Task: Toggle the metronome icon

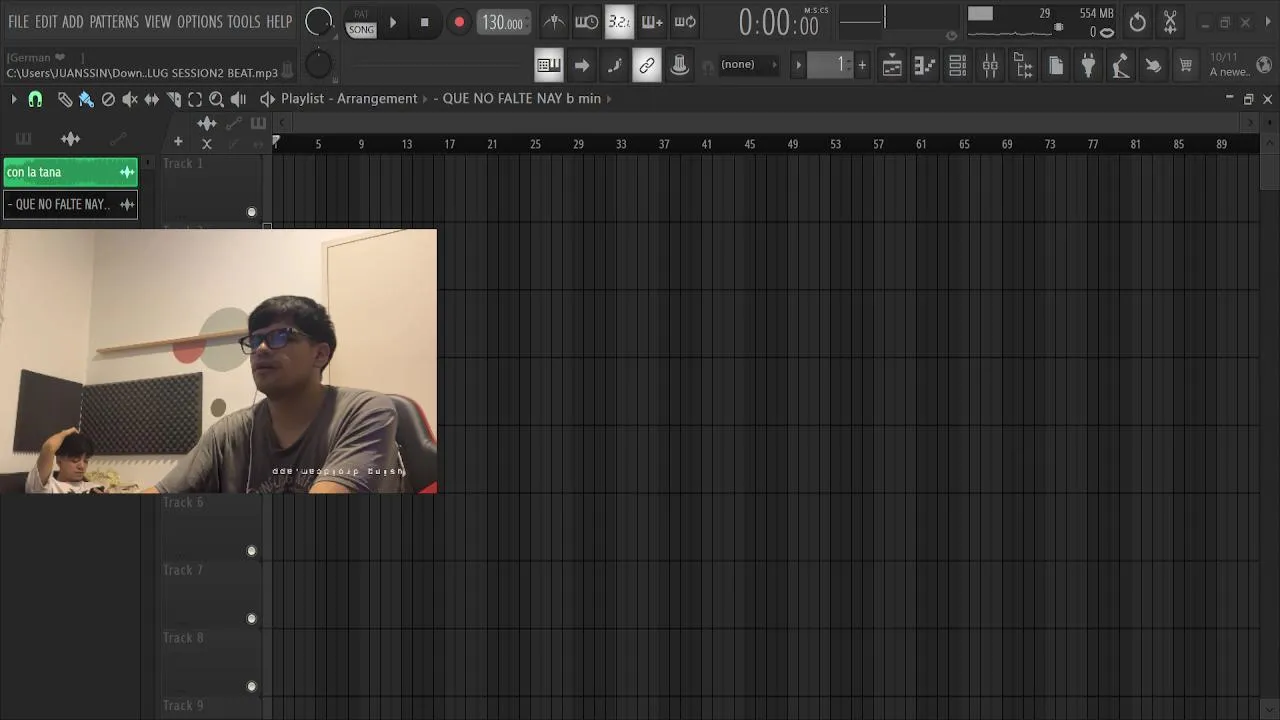Action: point(553,22)
